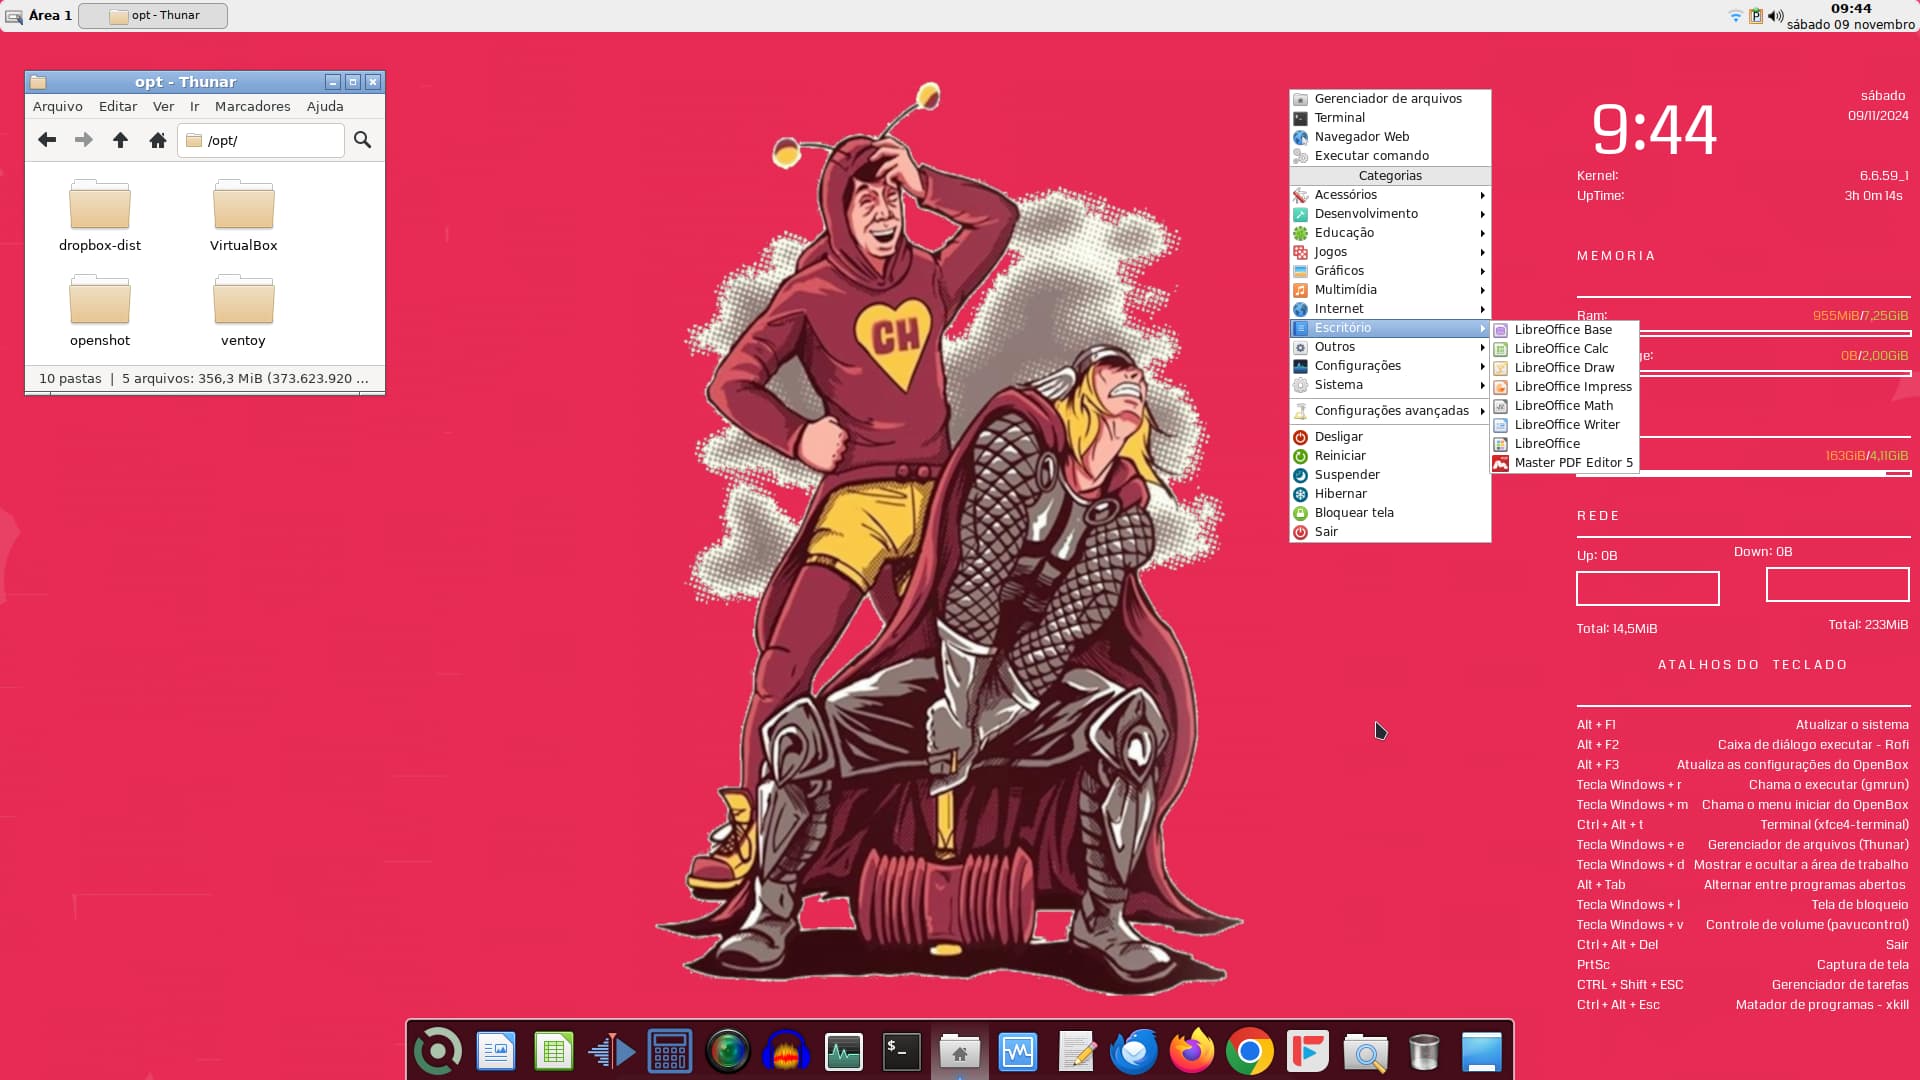1920x1080 pixels.
Task: Click Bloquear tela entry
Action: click(1353, 513)
